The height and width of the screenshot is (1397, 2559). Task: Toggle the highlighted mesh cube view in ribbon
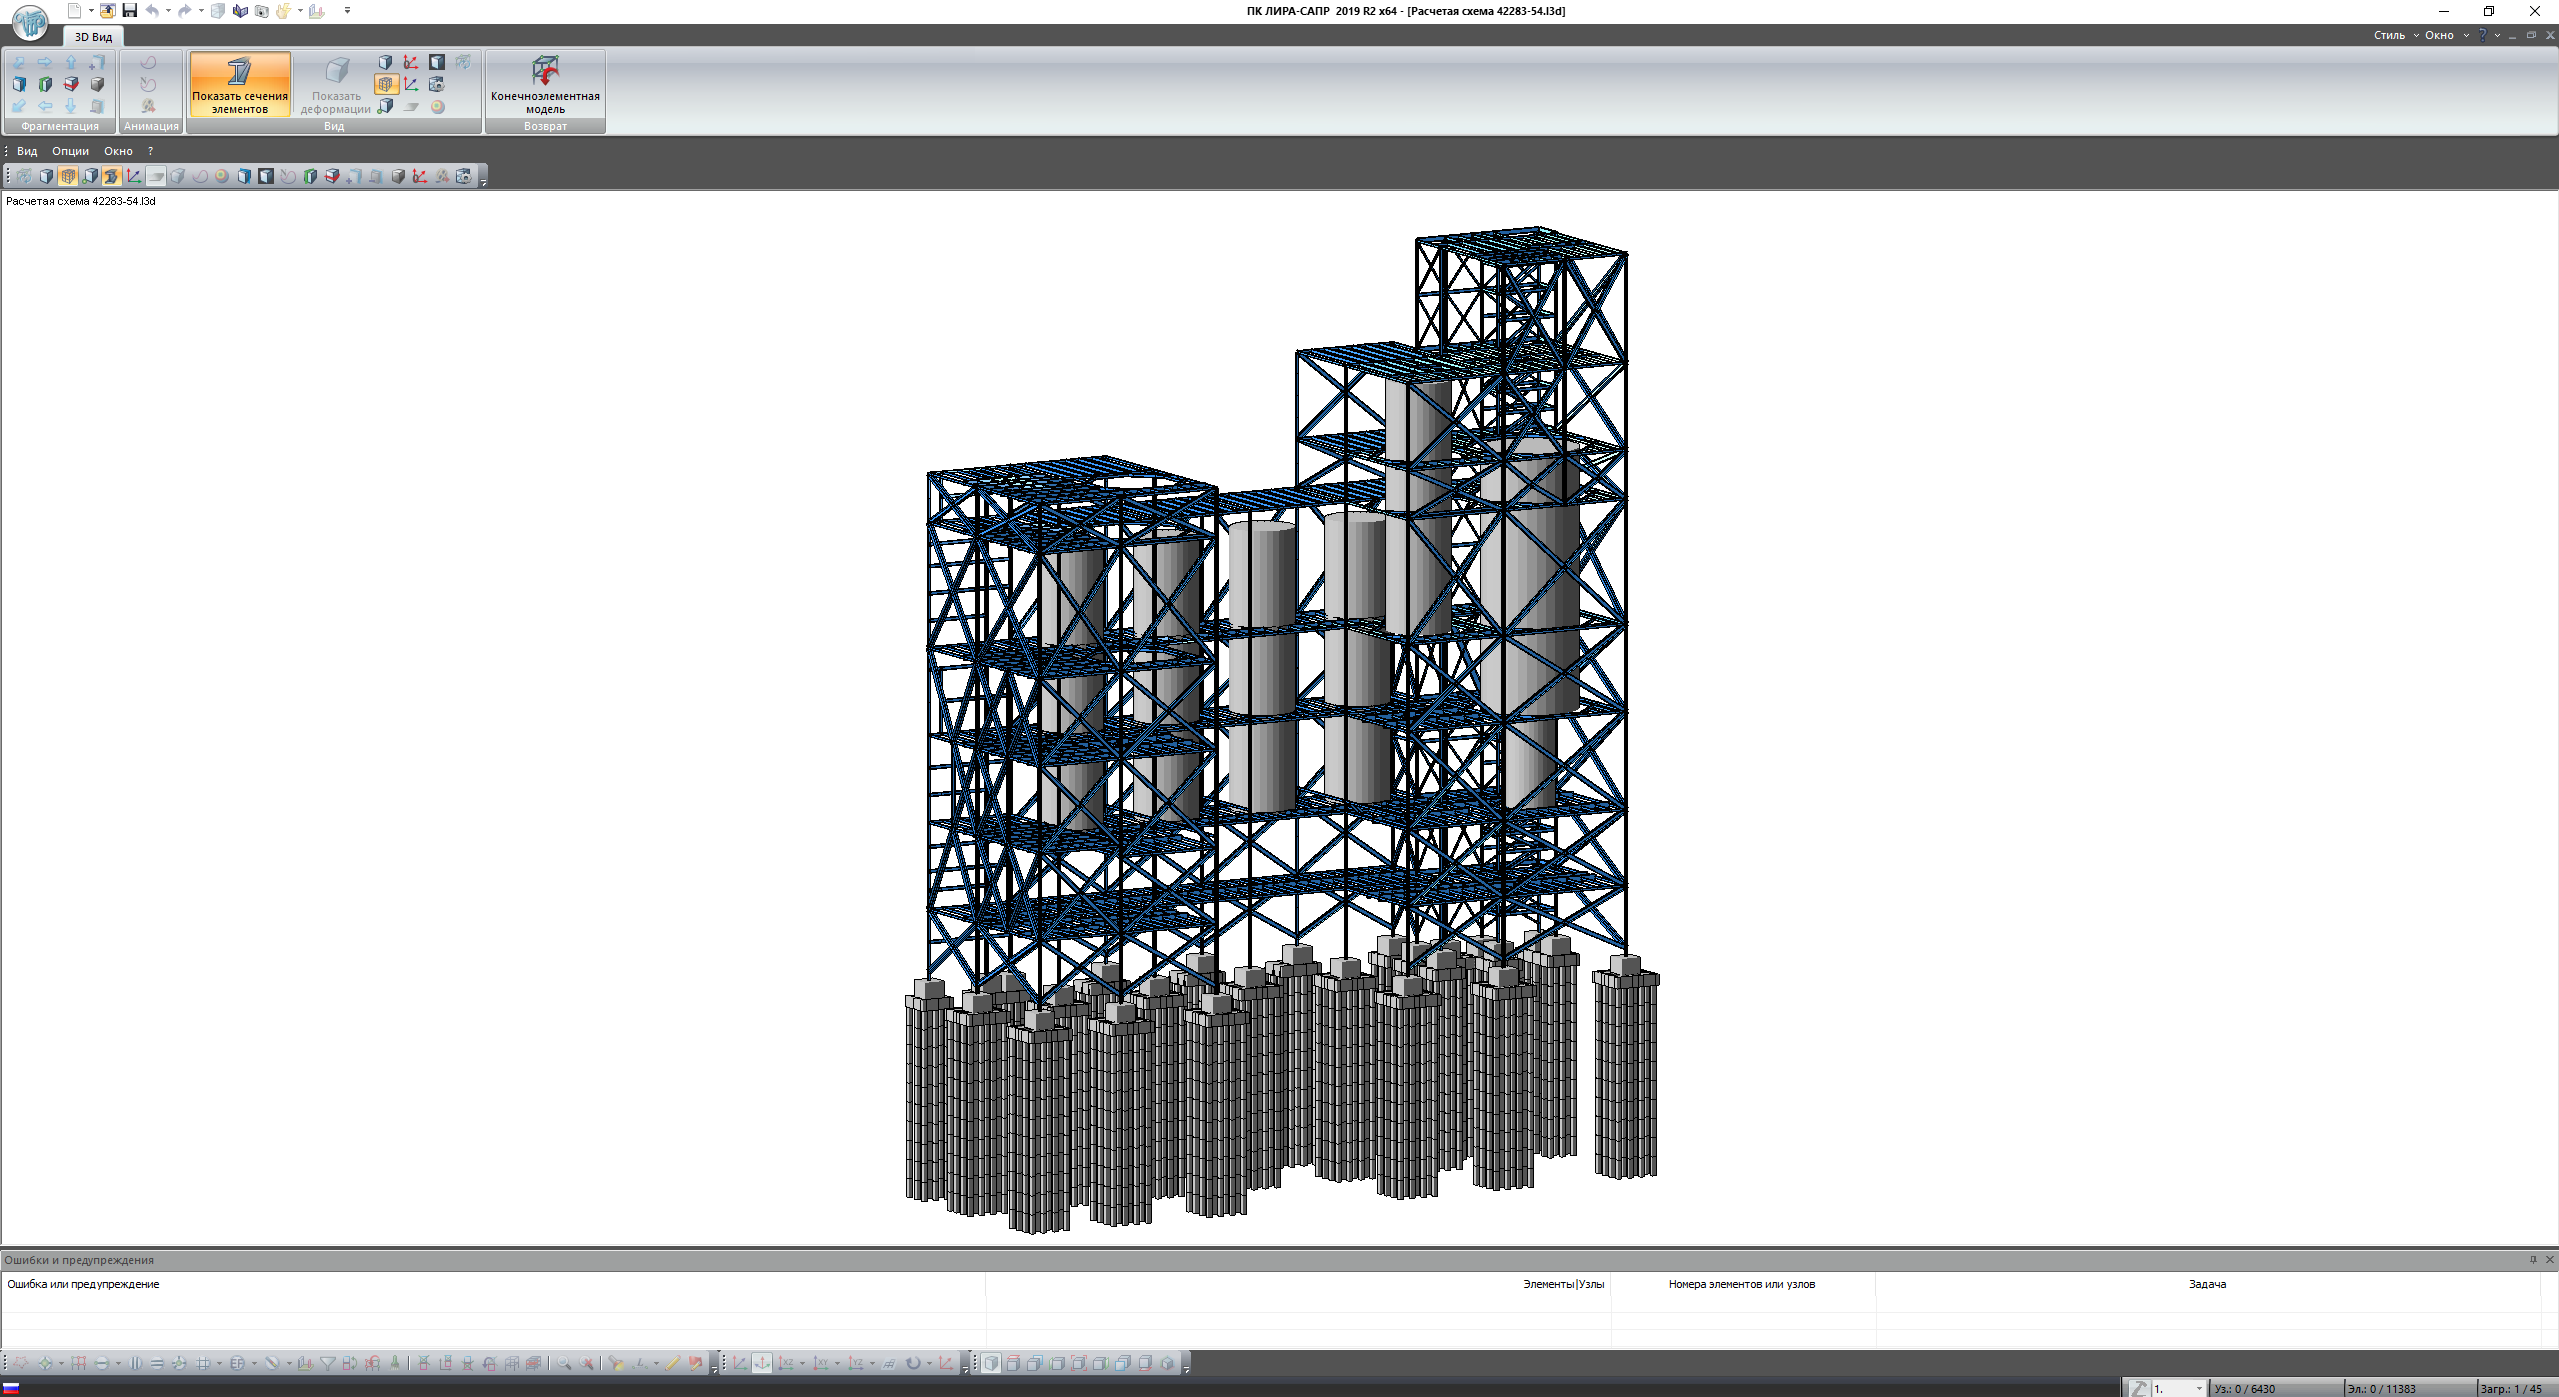click(386, 85)
